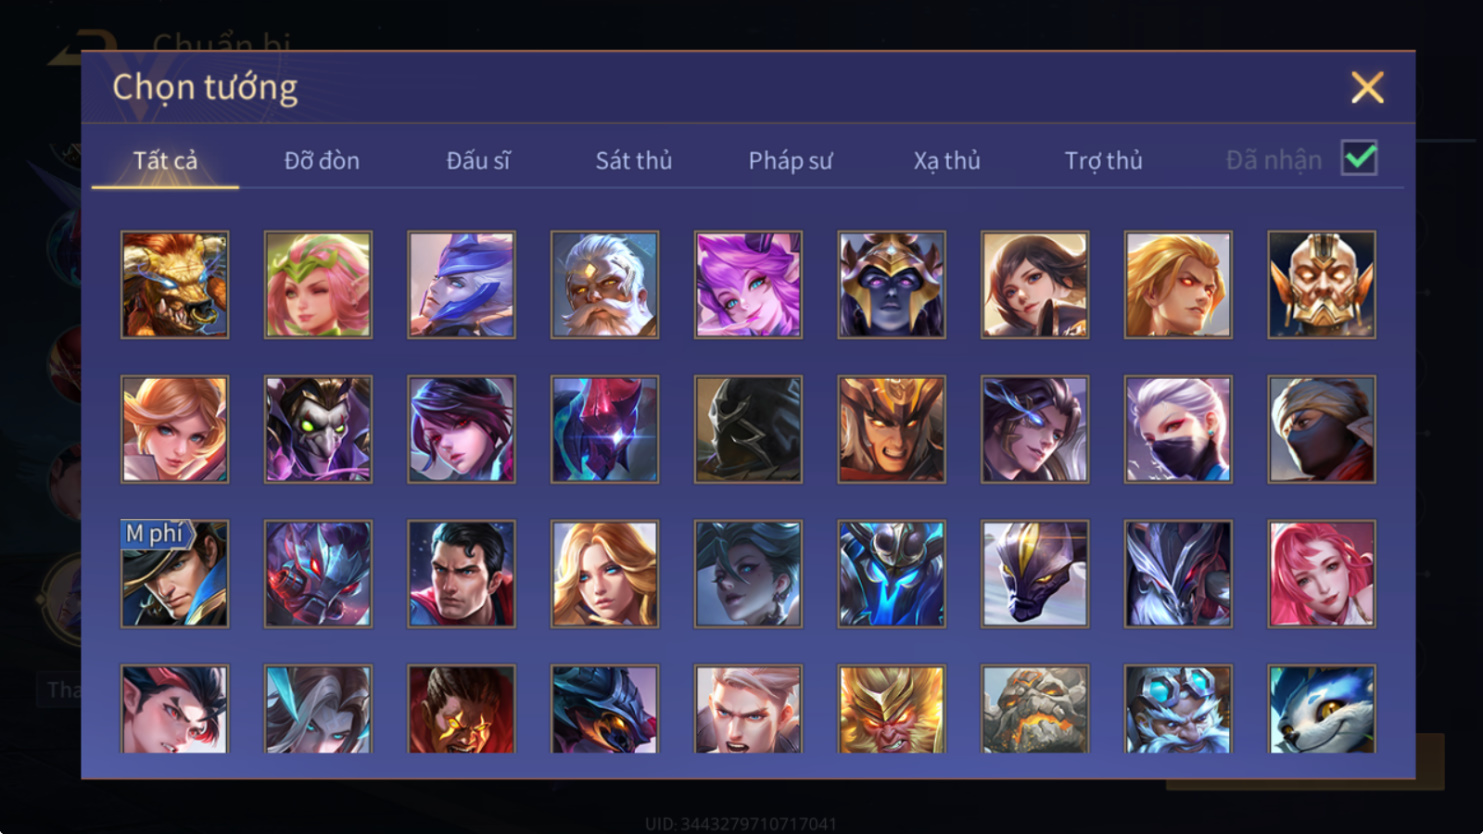
Task: Select the Superman hero portrait
Action: pos(461,574)
